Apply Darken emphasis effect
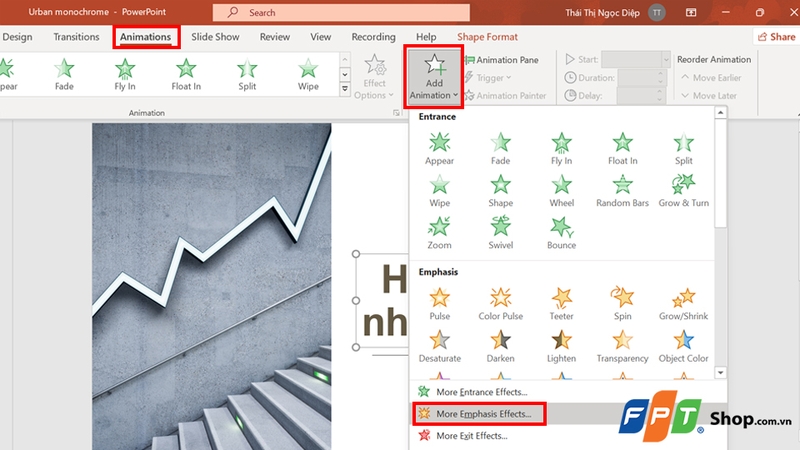Viewport: 800px width, 450px height. pyautogui.click(x=501, y=346)
